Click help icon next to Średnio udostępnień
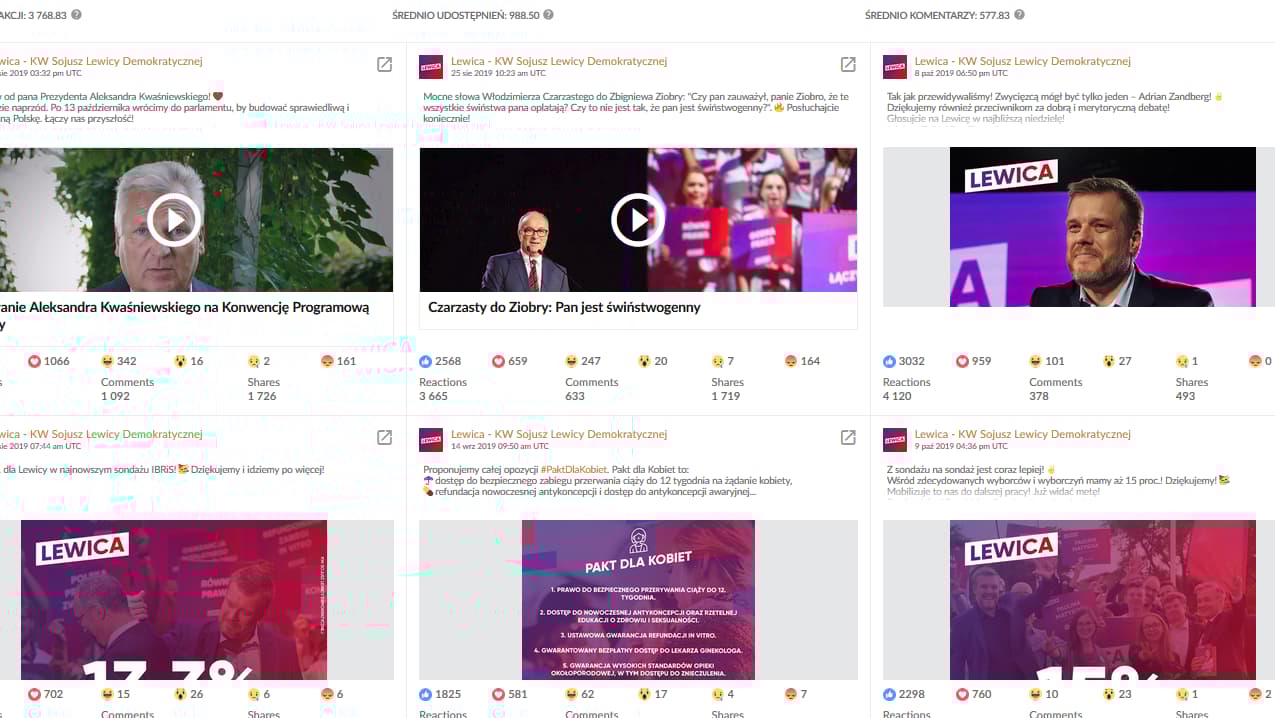1275x718 pixels. pos(548,15)
